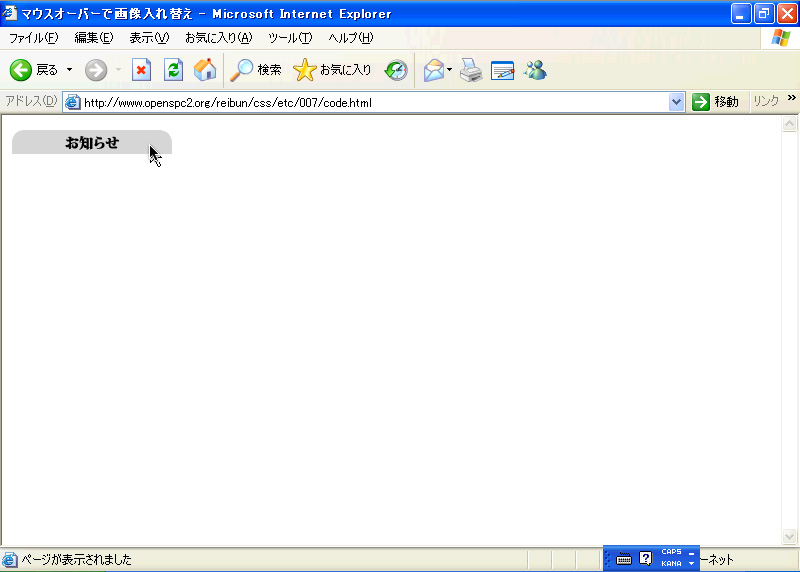The image size is (800, 572).
Task: Expand the Mail icon dropdown arrow
Action: 449,70
